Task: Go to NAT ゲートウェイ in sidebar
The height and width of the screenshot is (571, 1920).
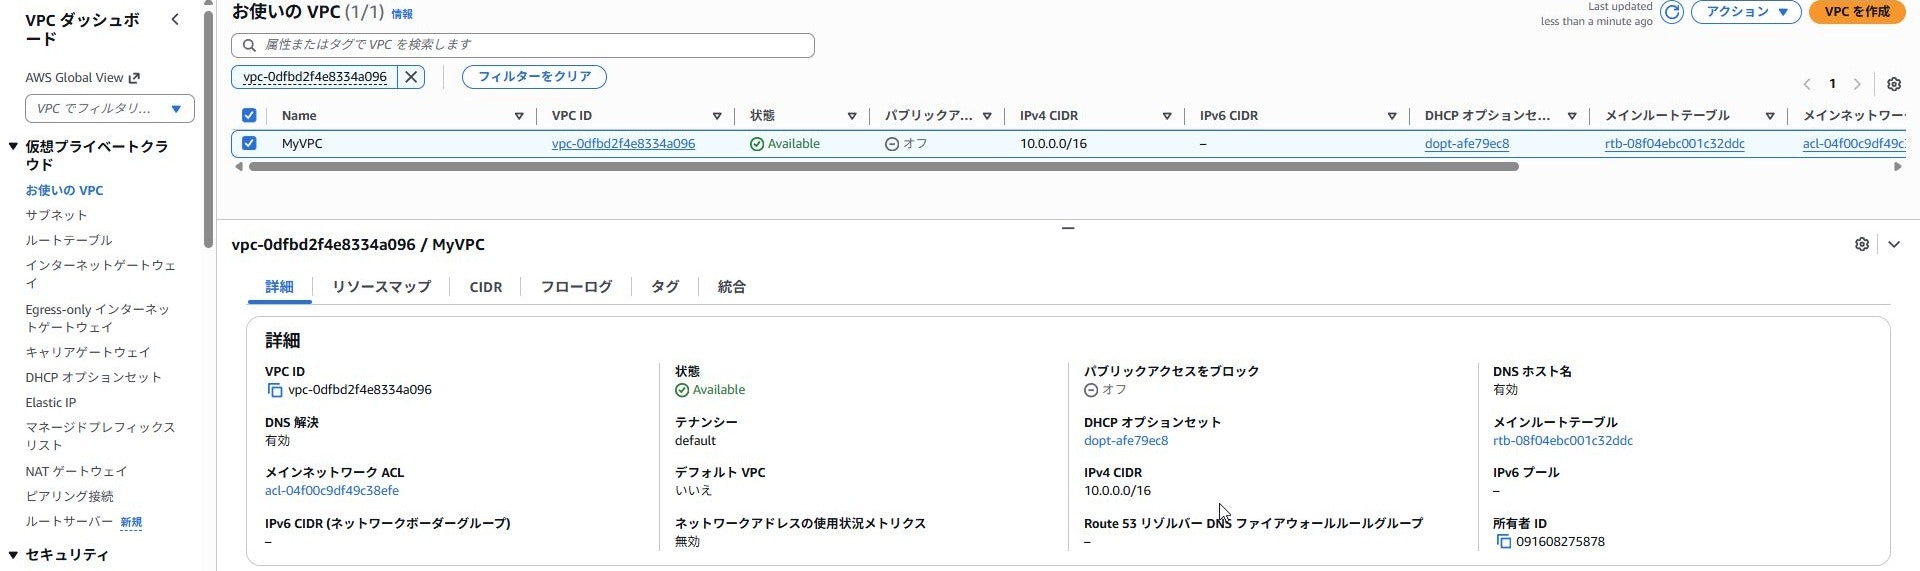Action: (76, 471)
